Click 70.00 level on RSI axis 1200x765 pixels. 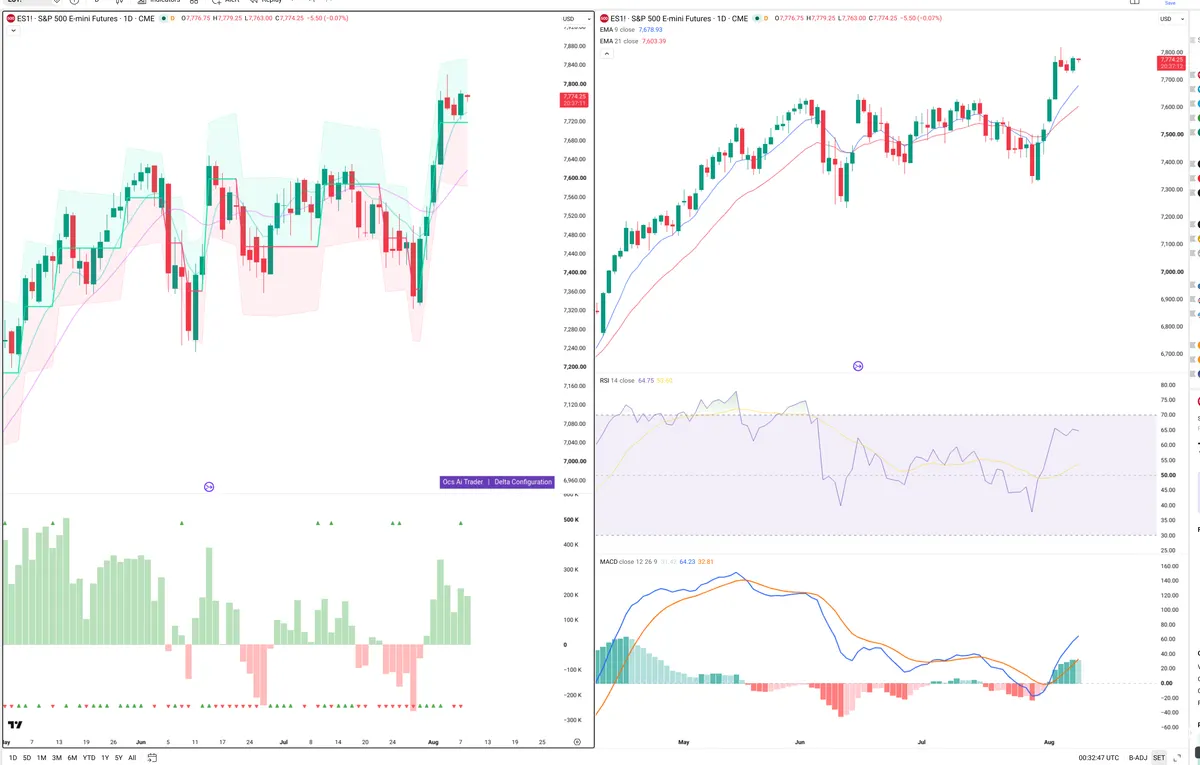pos(1168,415)
